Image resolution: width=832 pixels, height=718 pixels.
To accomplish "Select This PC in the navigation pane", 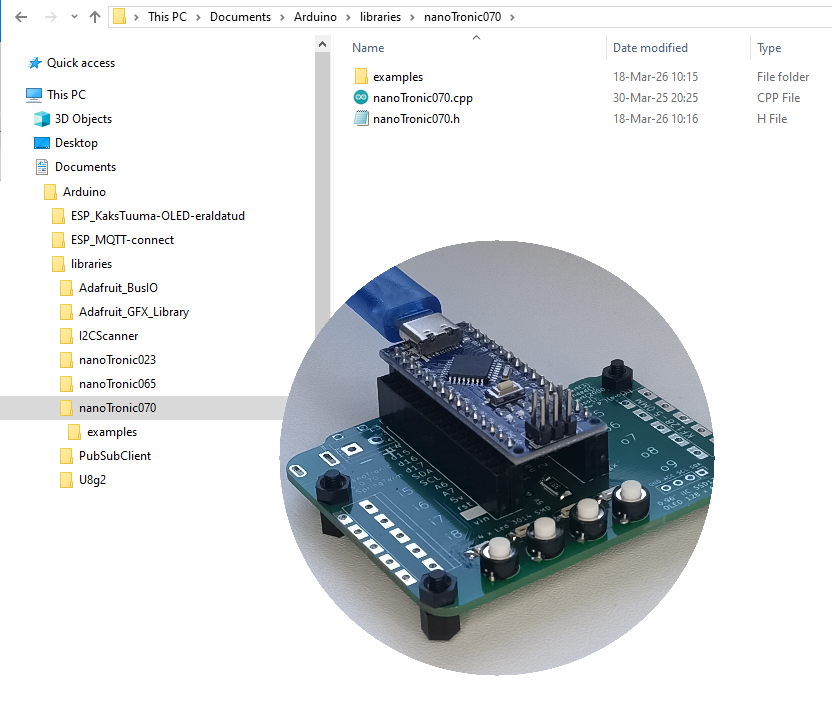I will pos(66,95).
